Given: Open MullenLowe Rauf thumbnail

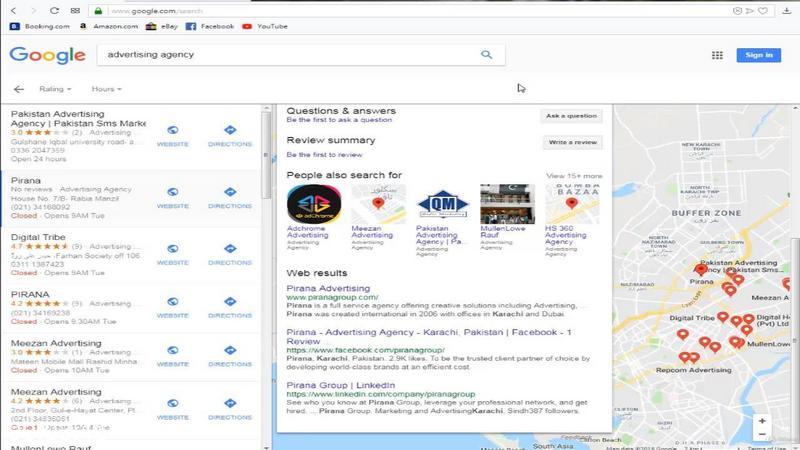Looking at the screenshot, I should (508, 204).
